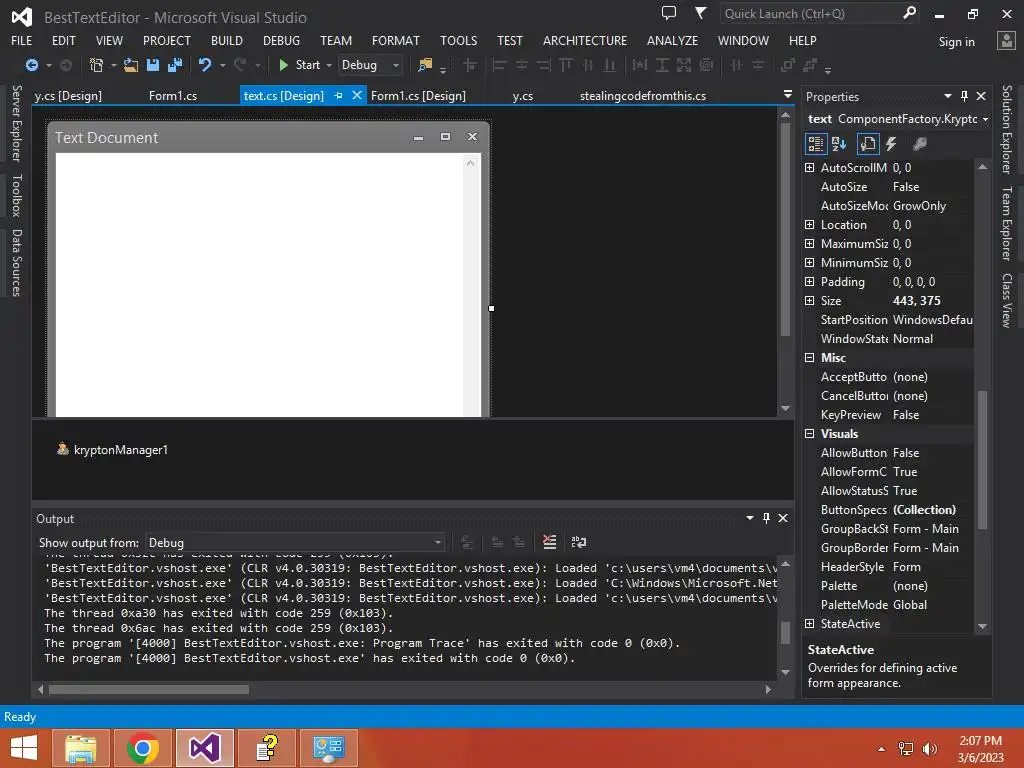This screenshot has width=1024, height=768.
Task: Click the Save All icon
Action: 175,65
